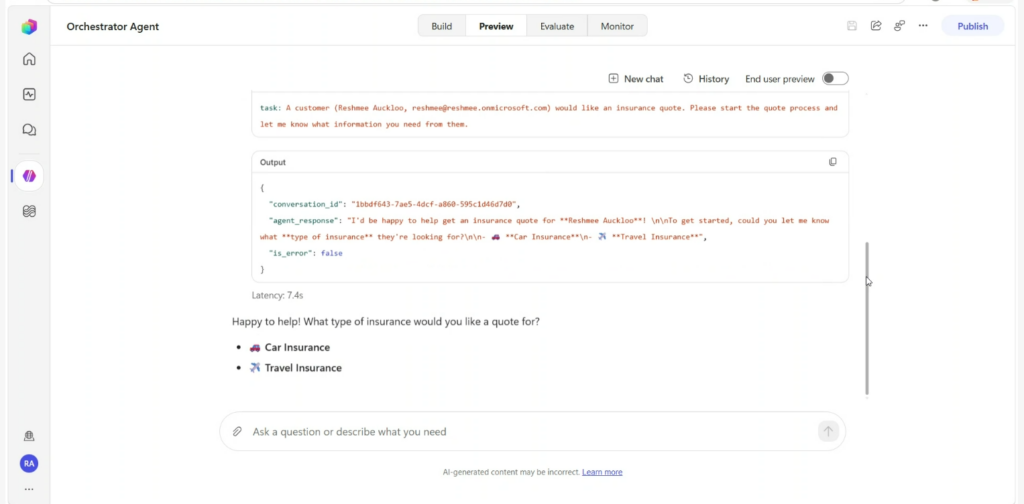This screenshot has width=1024, height=504.
Task: Start a New chat
Action: (635, 79)
